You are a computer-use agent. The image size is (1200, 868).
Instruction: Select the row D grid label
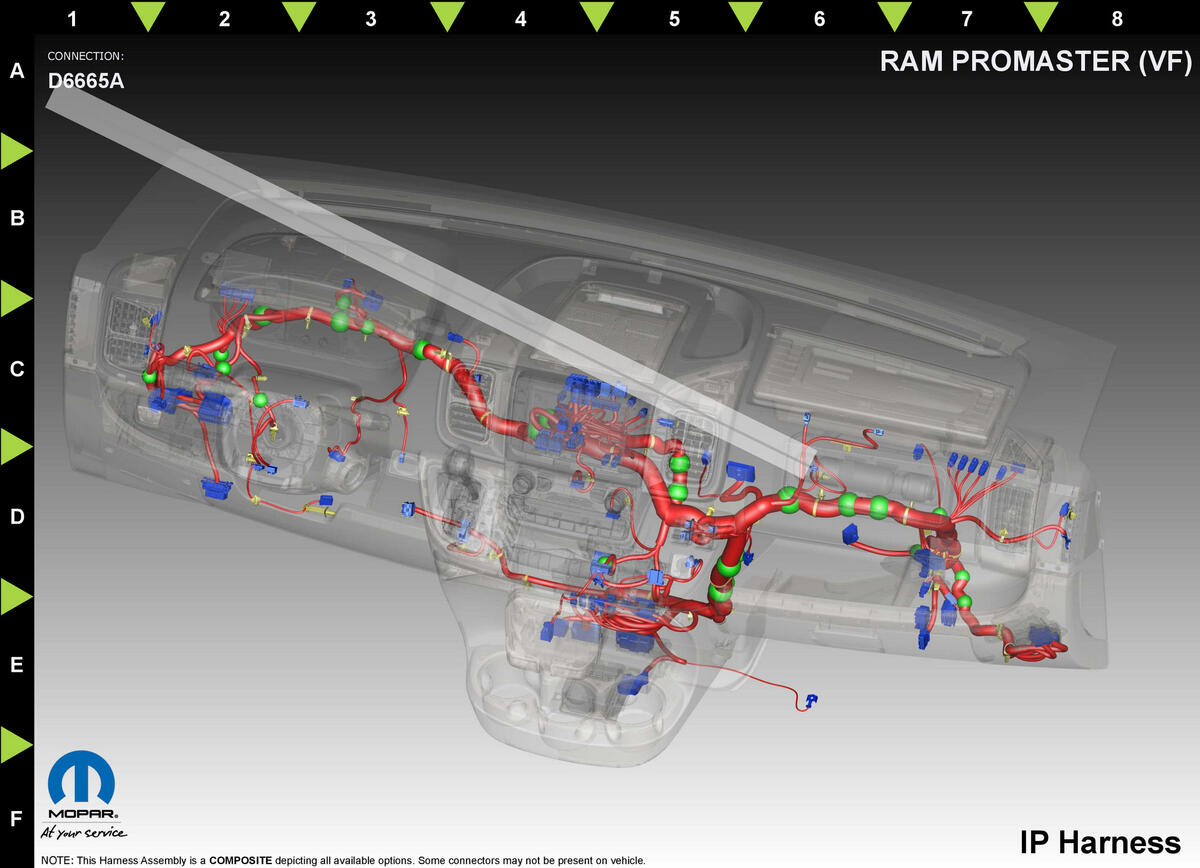(16, 517)
